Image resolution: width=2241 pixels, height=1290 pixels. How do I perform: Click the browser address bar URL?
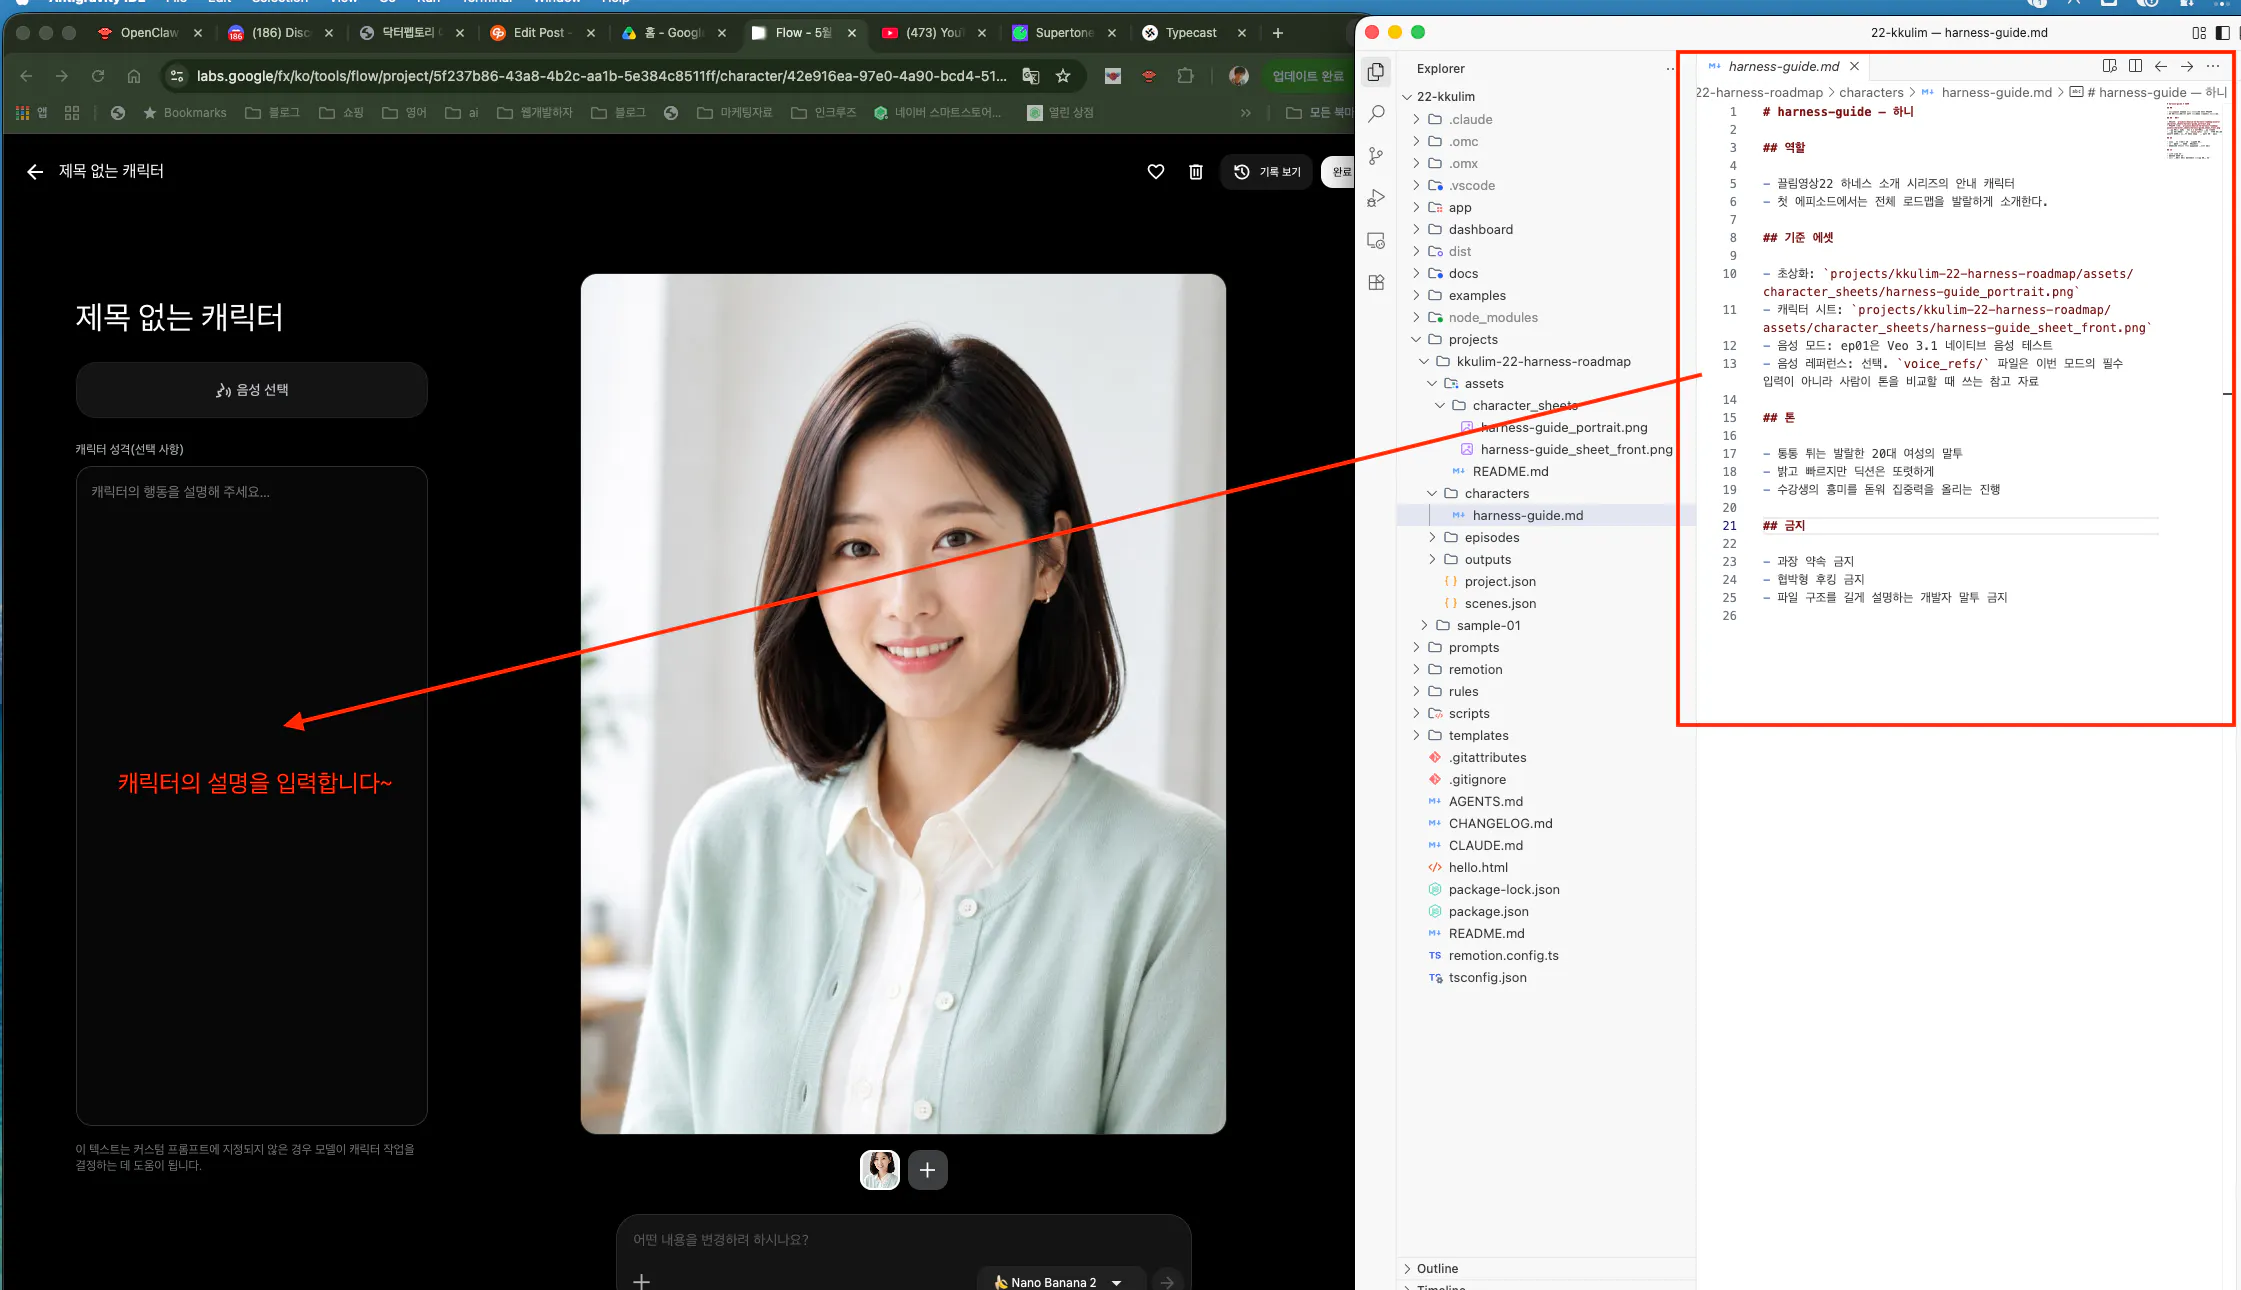(601, 76)
